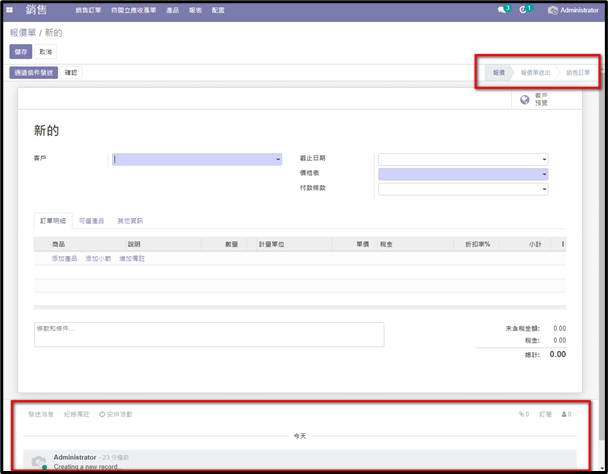Select the 報價單送出 status stage
Viewport: 608px width, 474px height.
coord(535,73)
